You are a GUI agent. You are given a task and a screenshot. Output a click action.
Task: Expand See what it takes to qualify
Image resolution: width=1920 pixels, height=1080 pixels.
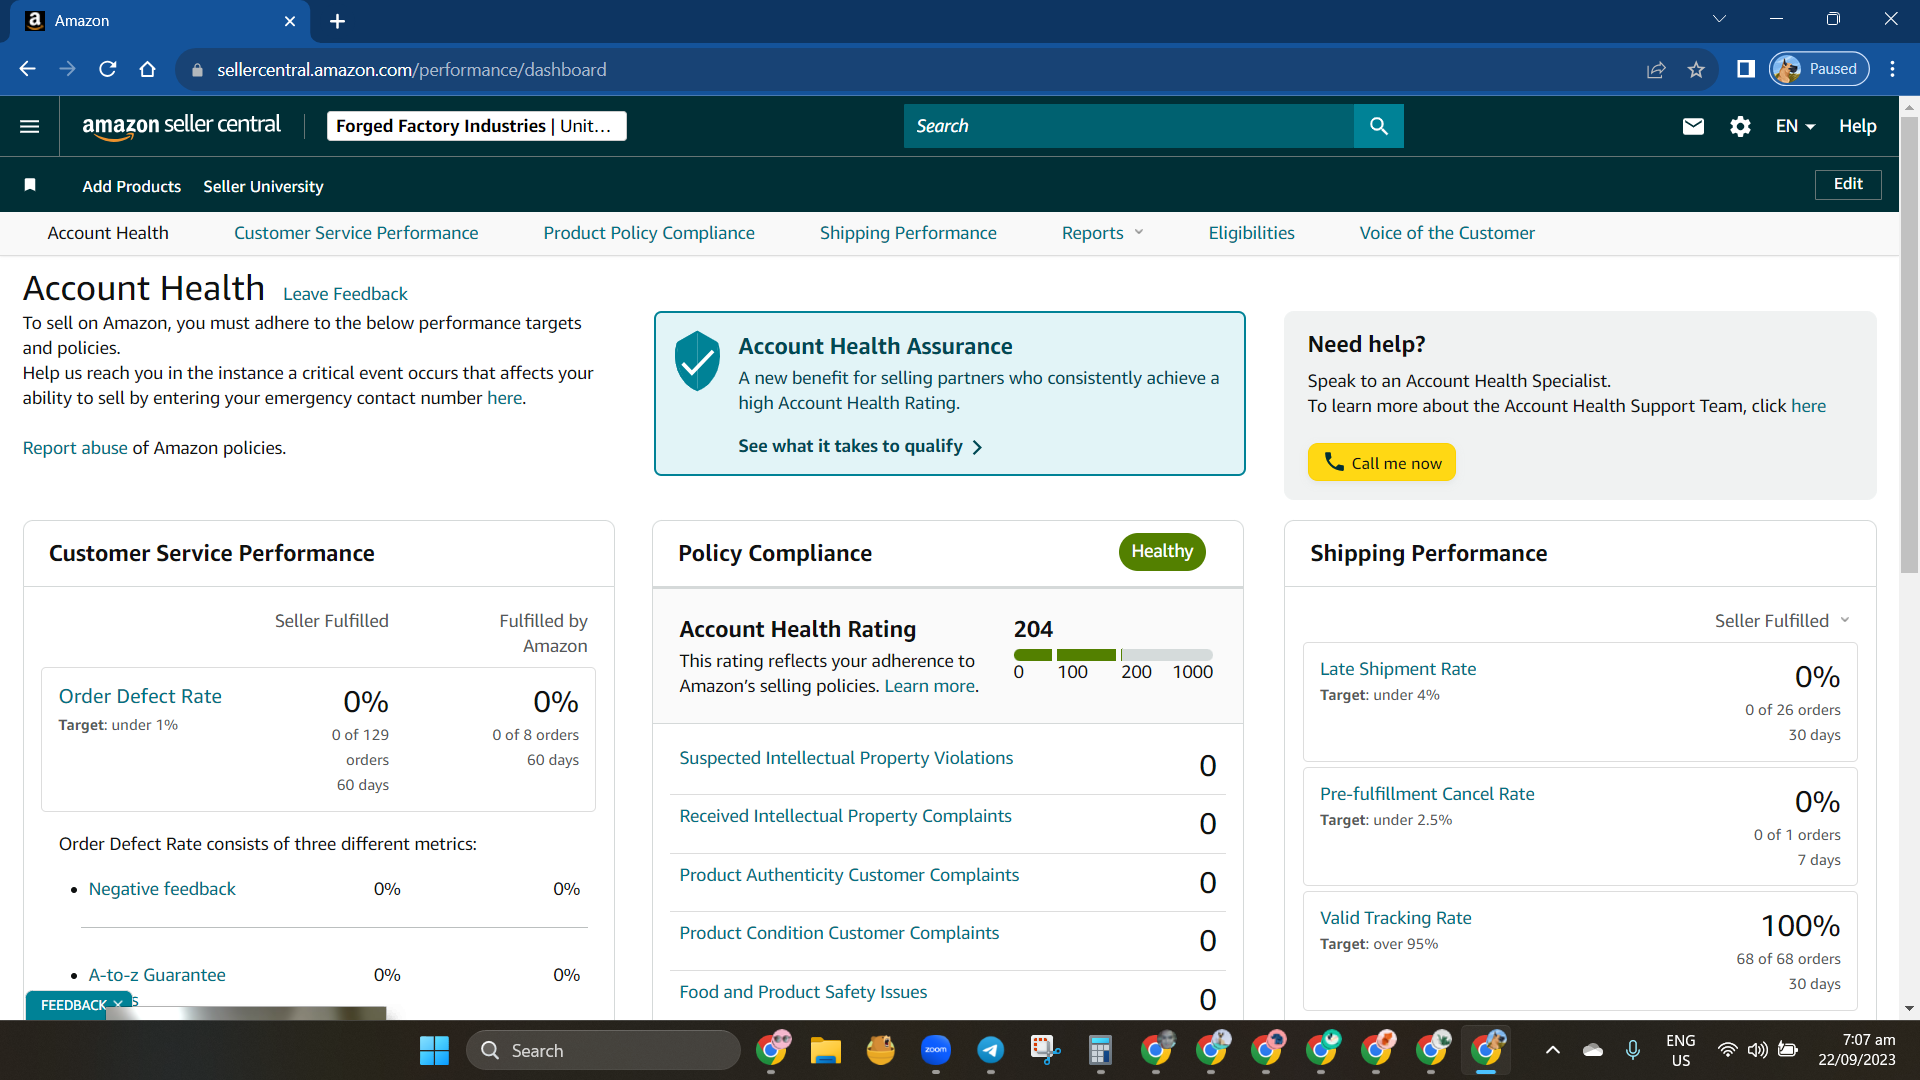tap(860, 446)
